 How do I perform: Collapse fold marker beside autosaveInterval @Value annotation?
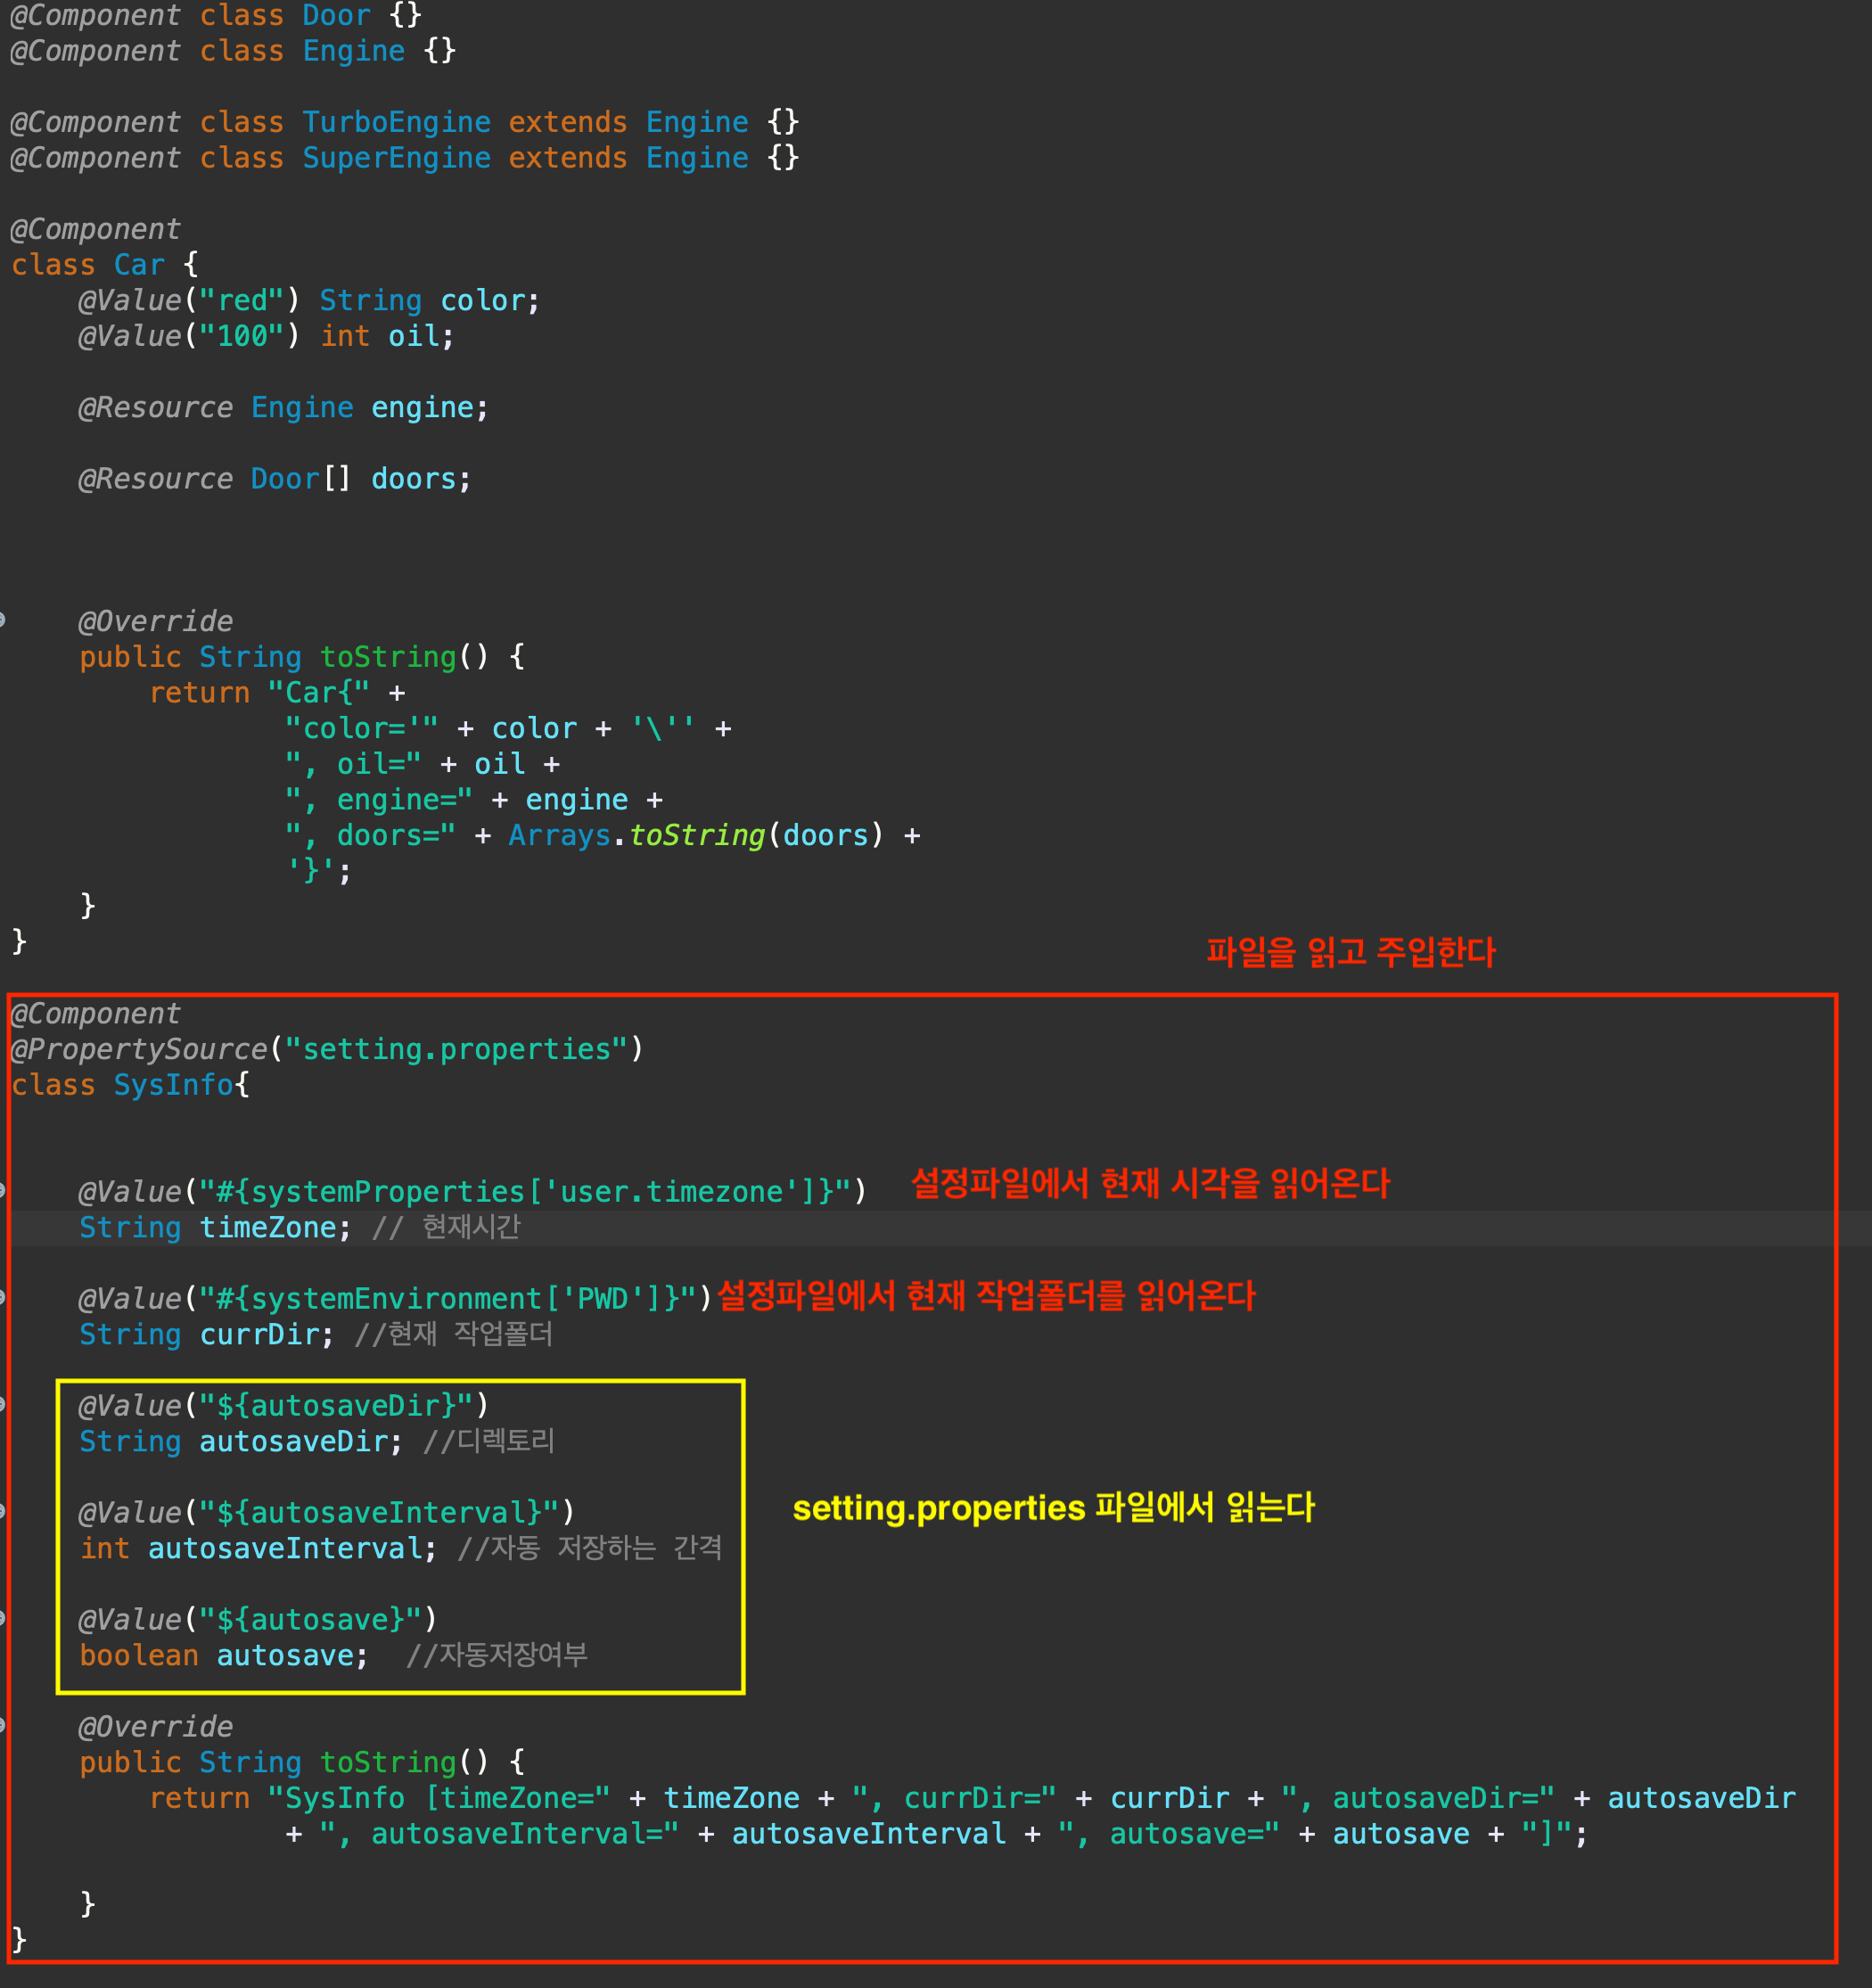3,1512
